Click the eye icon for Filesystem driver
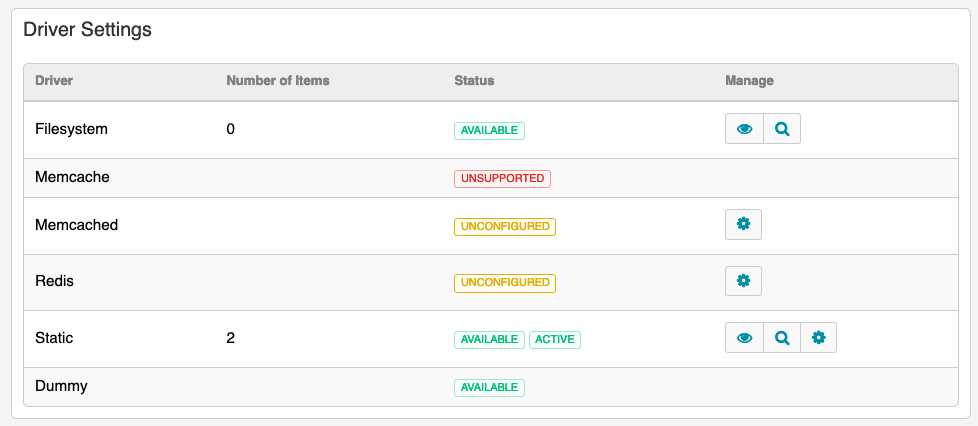The width and height of the screenshot is (978, 426). click(x=744, y=129)
